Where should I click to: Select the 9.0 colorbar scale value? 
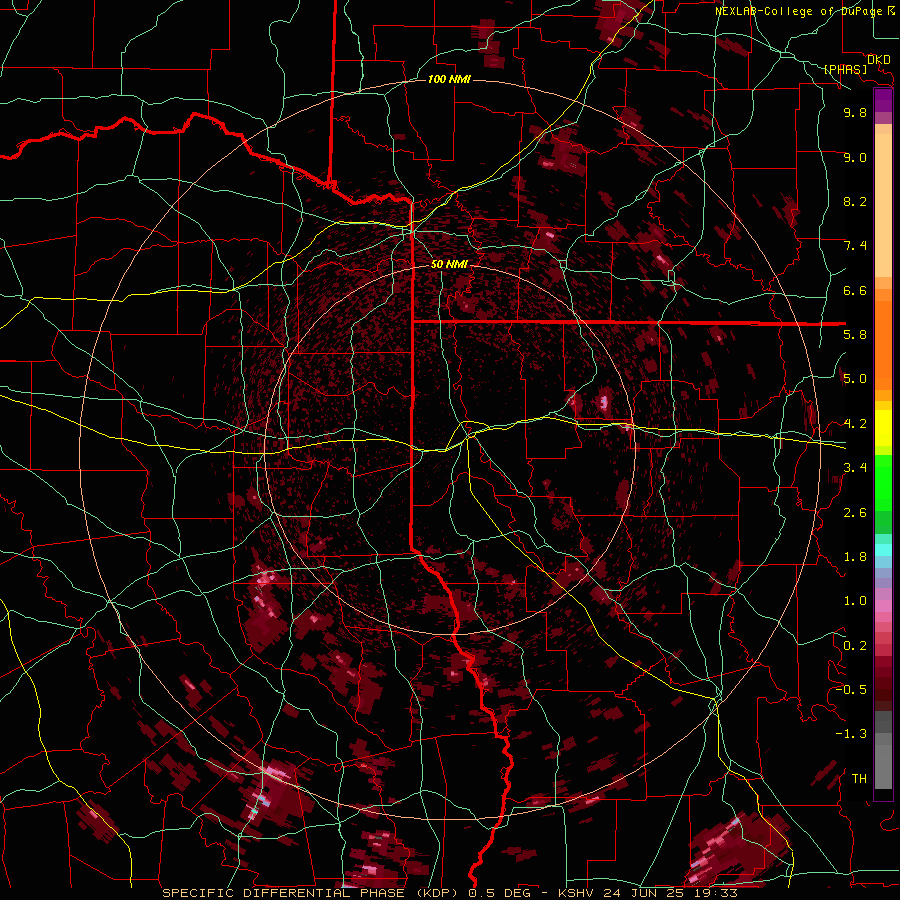click(855, 157)
